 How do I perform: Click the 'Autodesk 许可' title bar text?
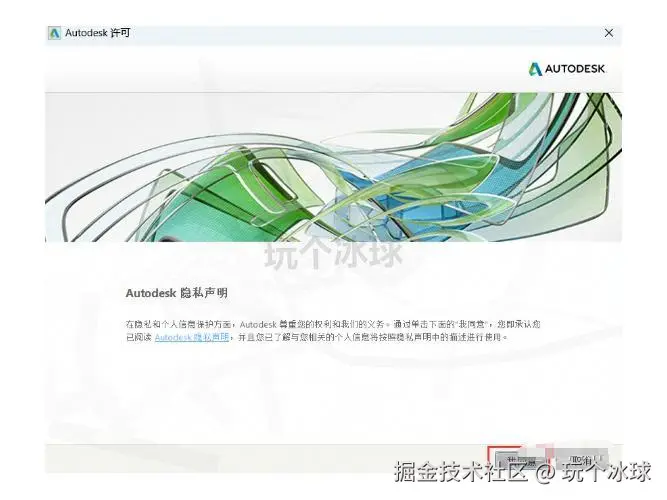click(97, 33)
